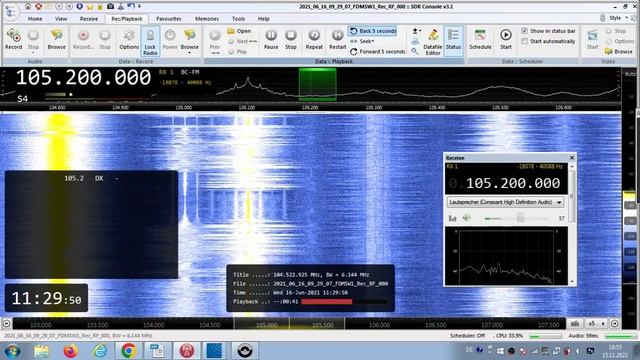Click the circular button at left end of frequency bar
The height and width of the screenshot is (360, 640).
tap(7, 324)
